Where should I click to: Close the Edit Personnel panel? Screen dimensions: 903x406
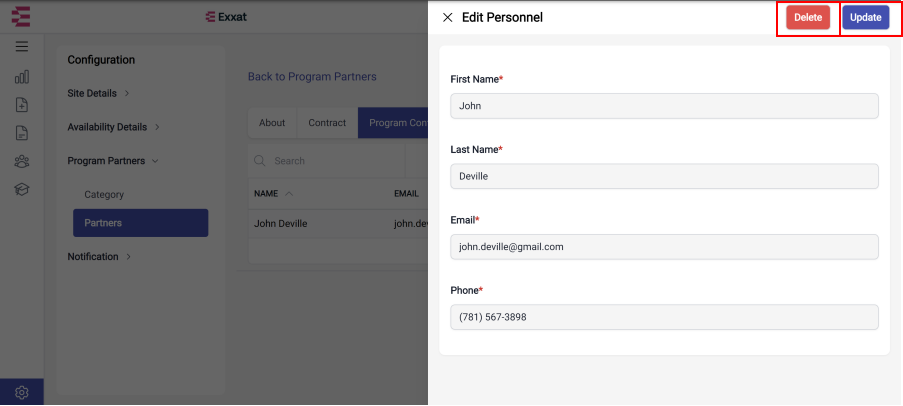[x=447, y=17]
